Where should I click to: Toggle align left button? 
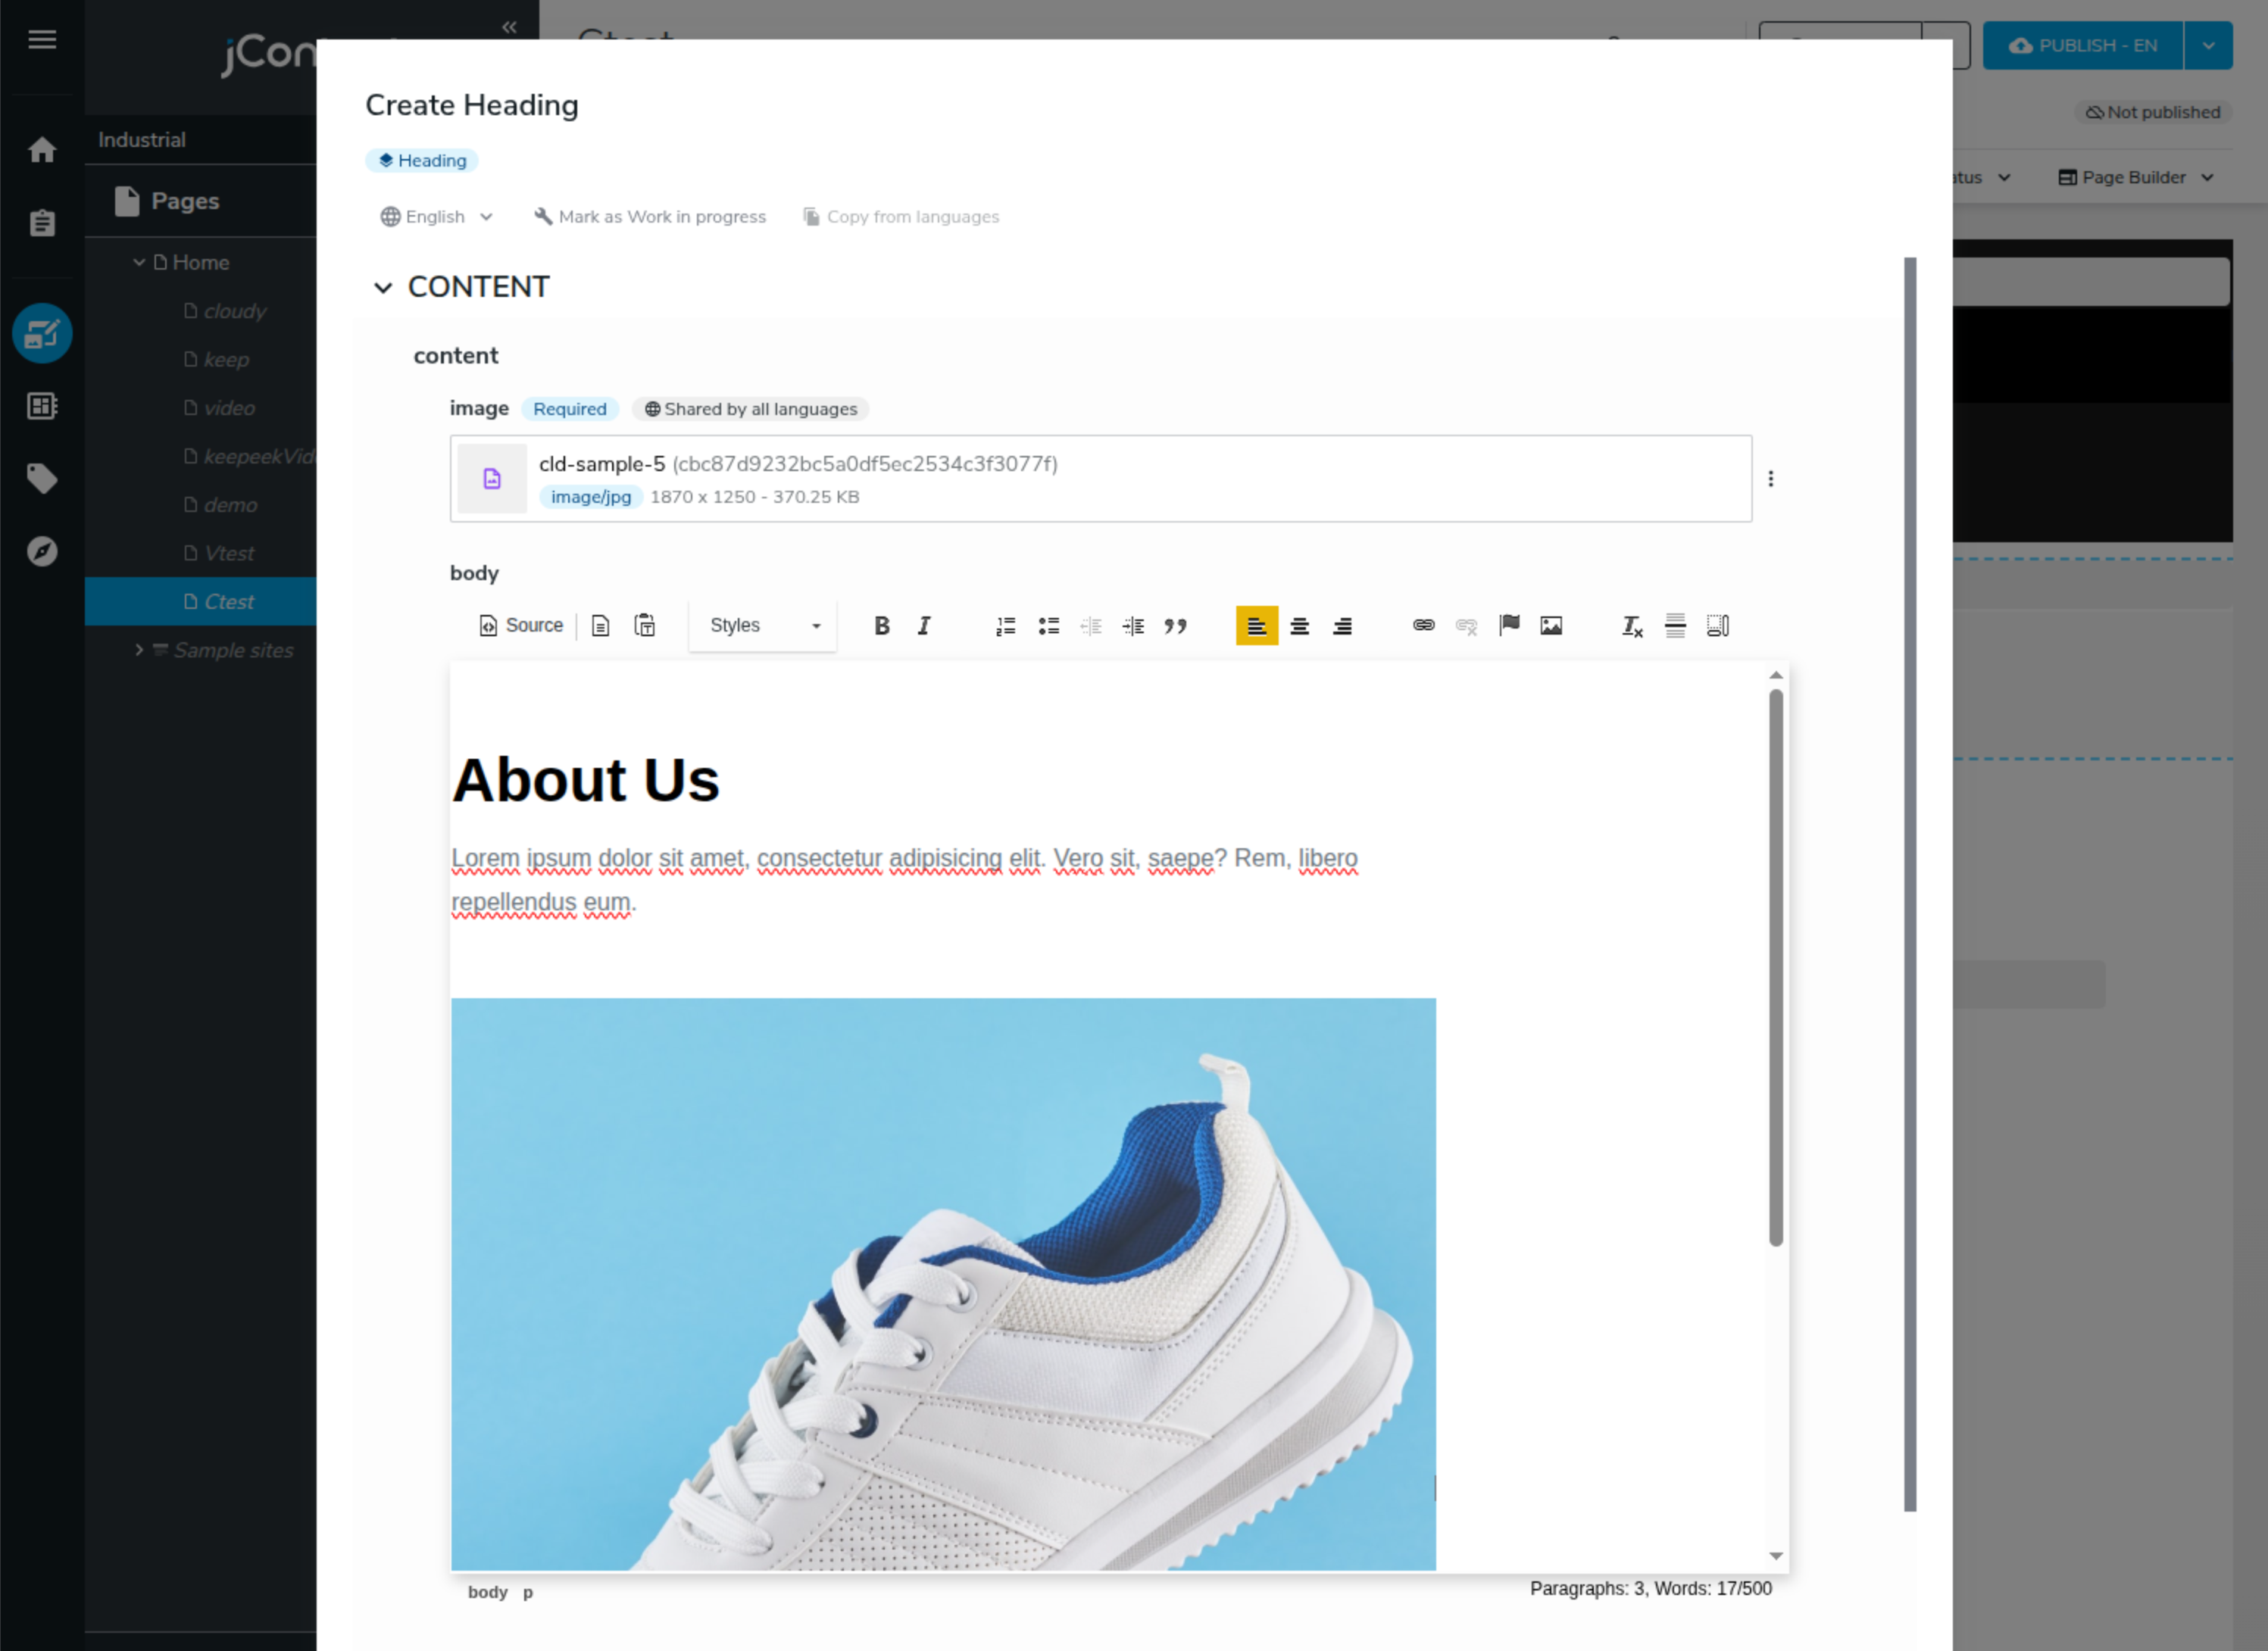coord(1257,626)
